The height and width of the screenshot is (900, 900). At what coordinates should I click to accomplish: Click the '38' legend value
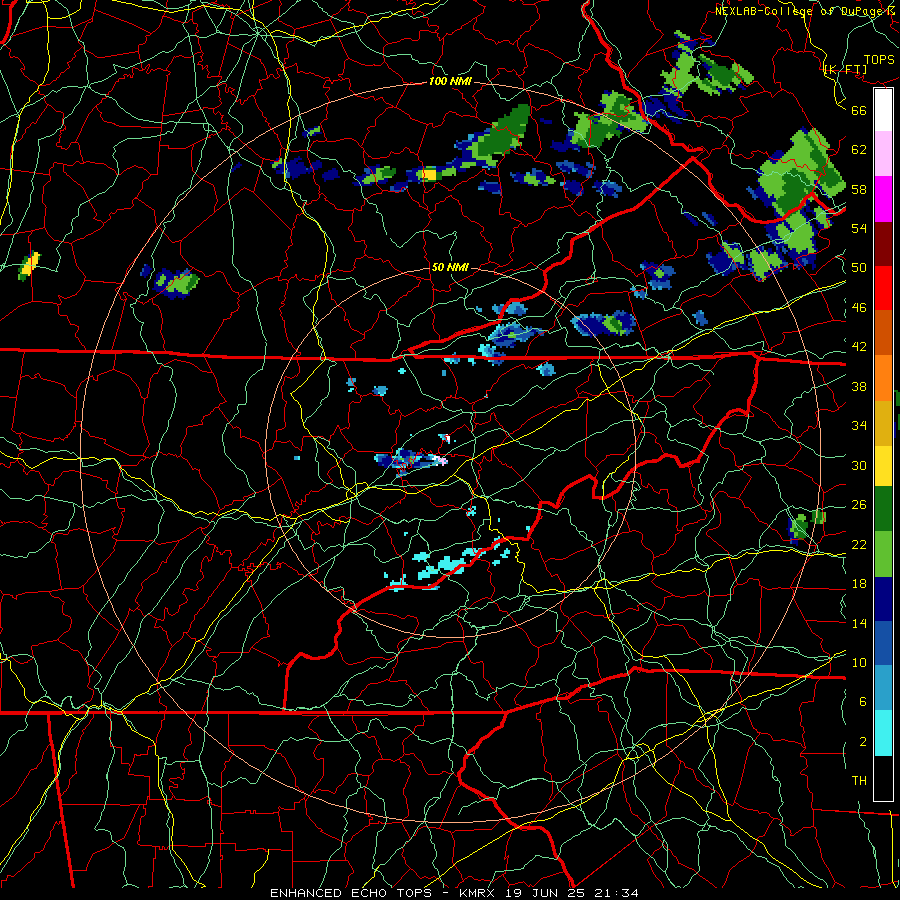point(859,386)
